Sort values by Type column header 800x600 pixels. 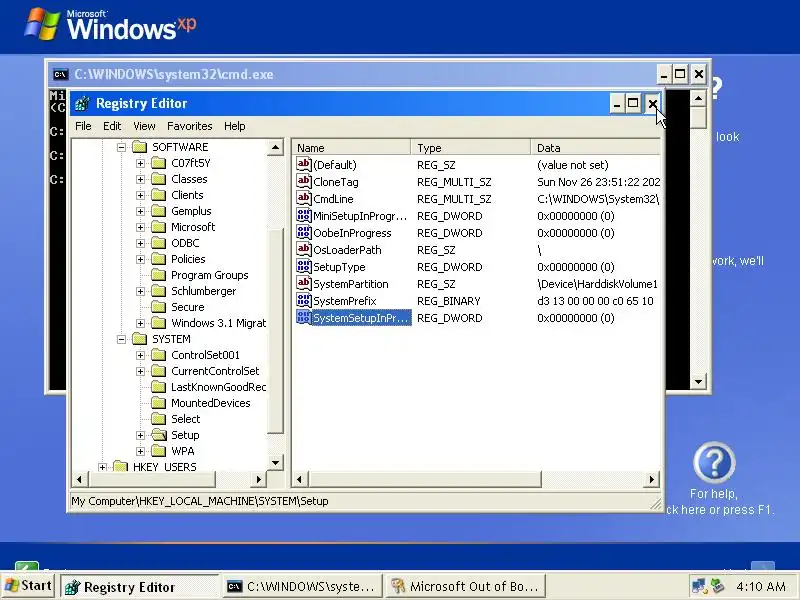pos(470,148)
